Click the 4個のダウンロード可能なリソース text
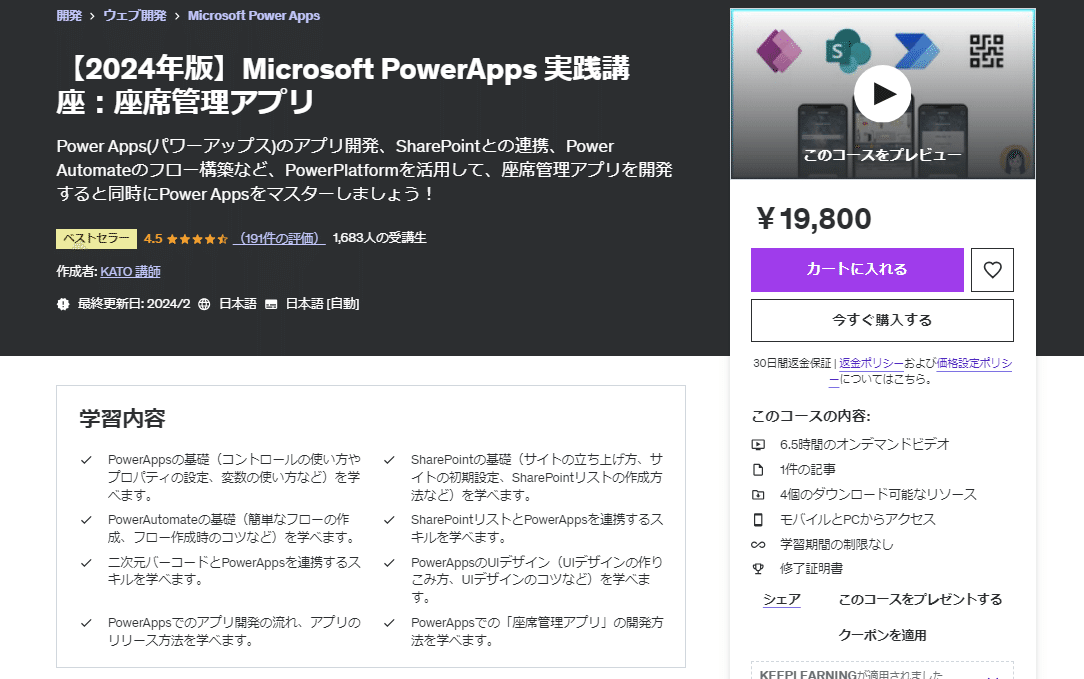Image resolution: width=1084 pixels, height=679 pixels. [878, 495]
